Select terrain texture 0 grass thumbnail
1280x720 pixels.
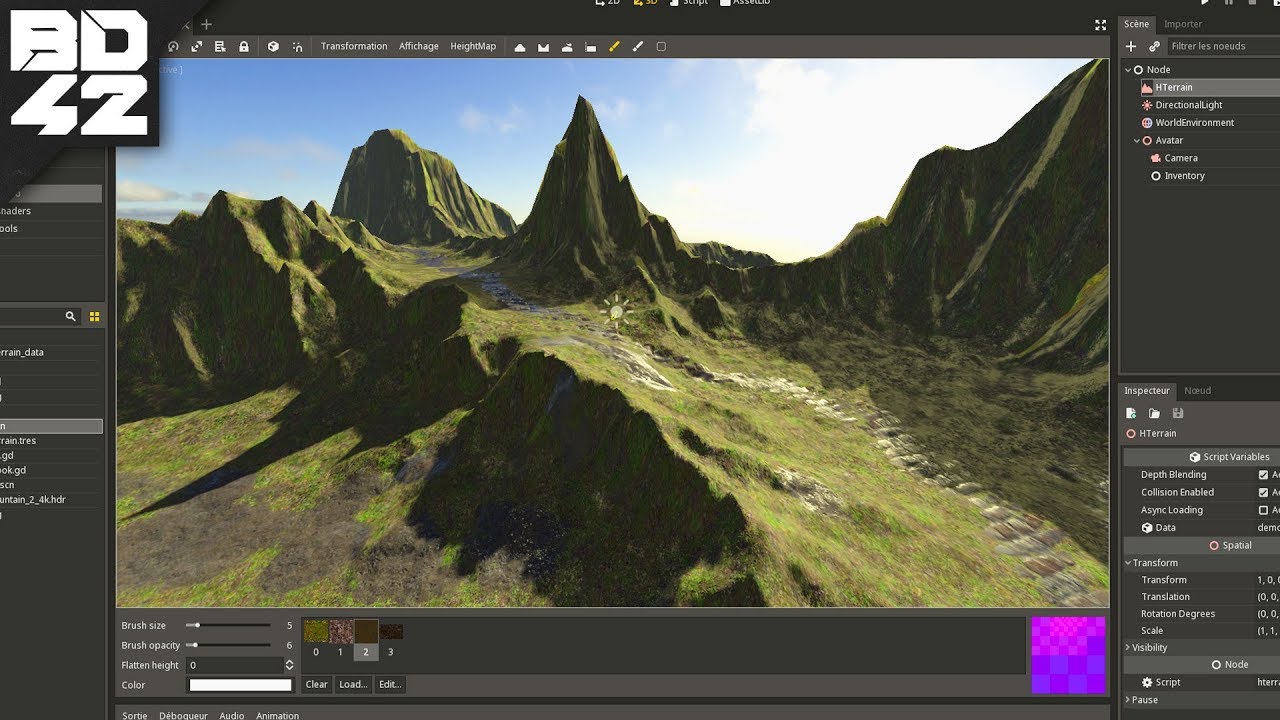[x=316, y=632]
